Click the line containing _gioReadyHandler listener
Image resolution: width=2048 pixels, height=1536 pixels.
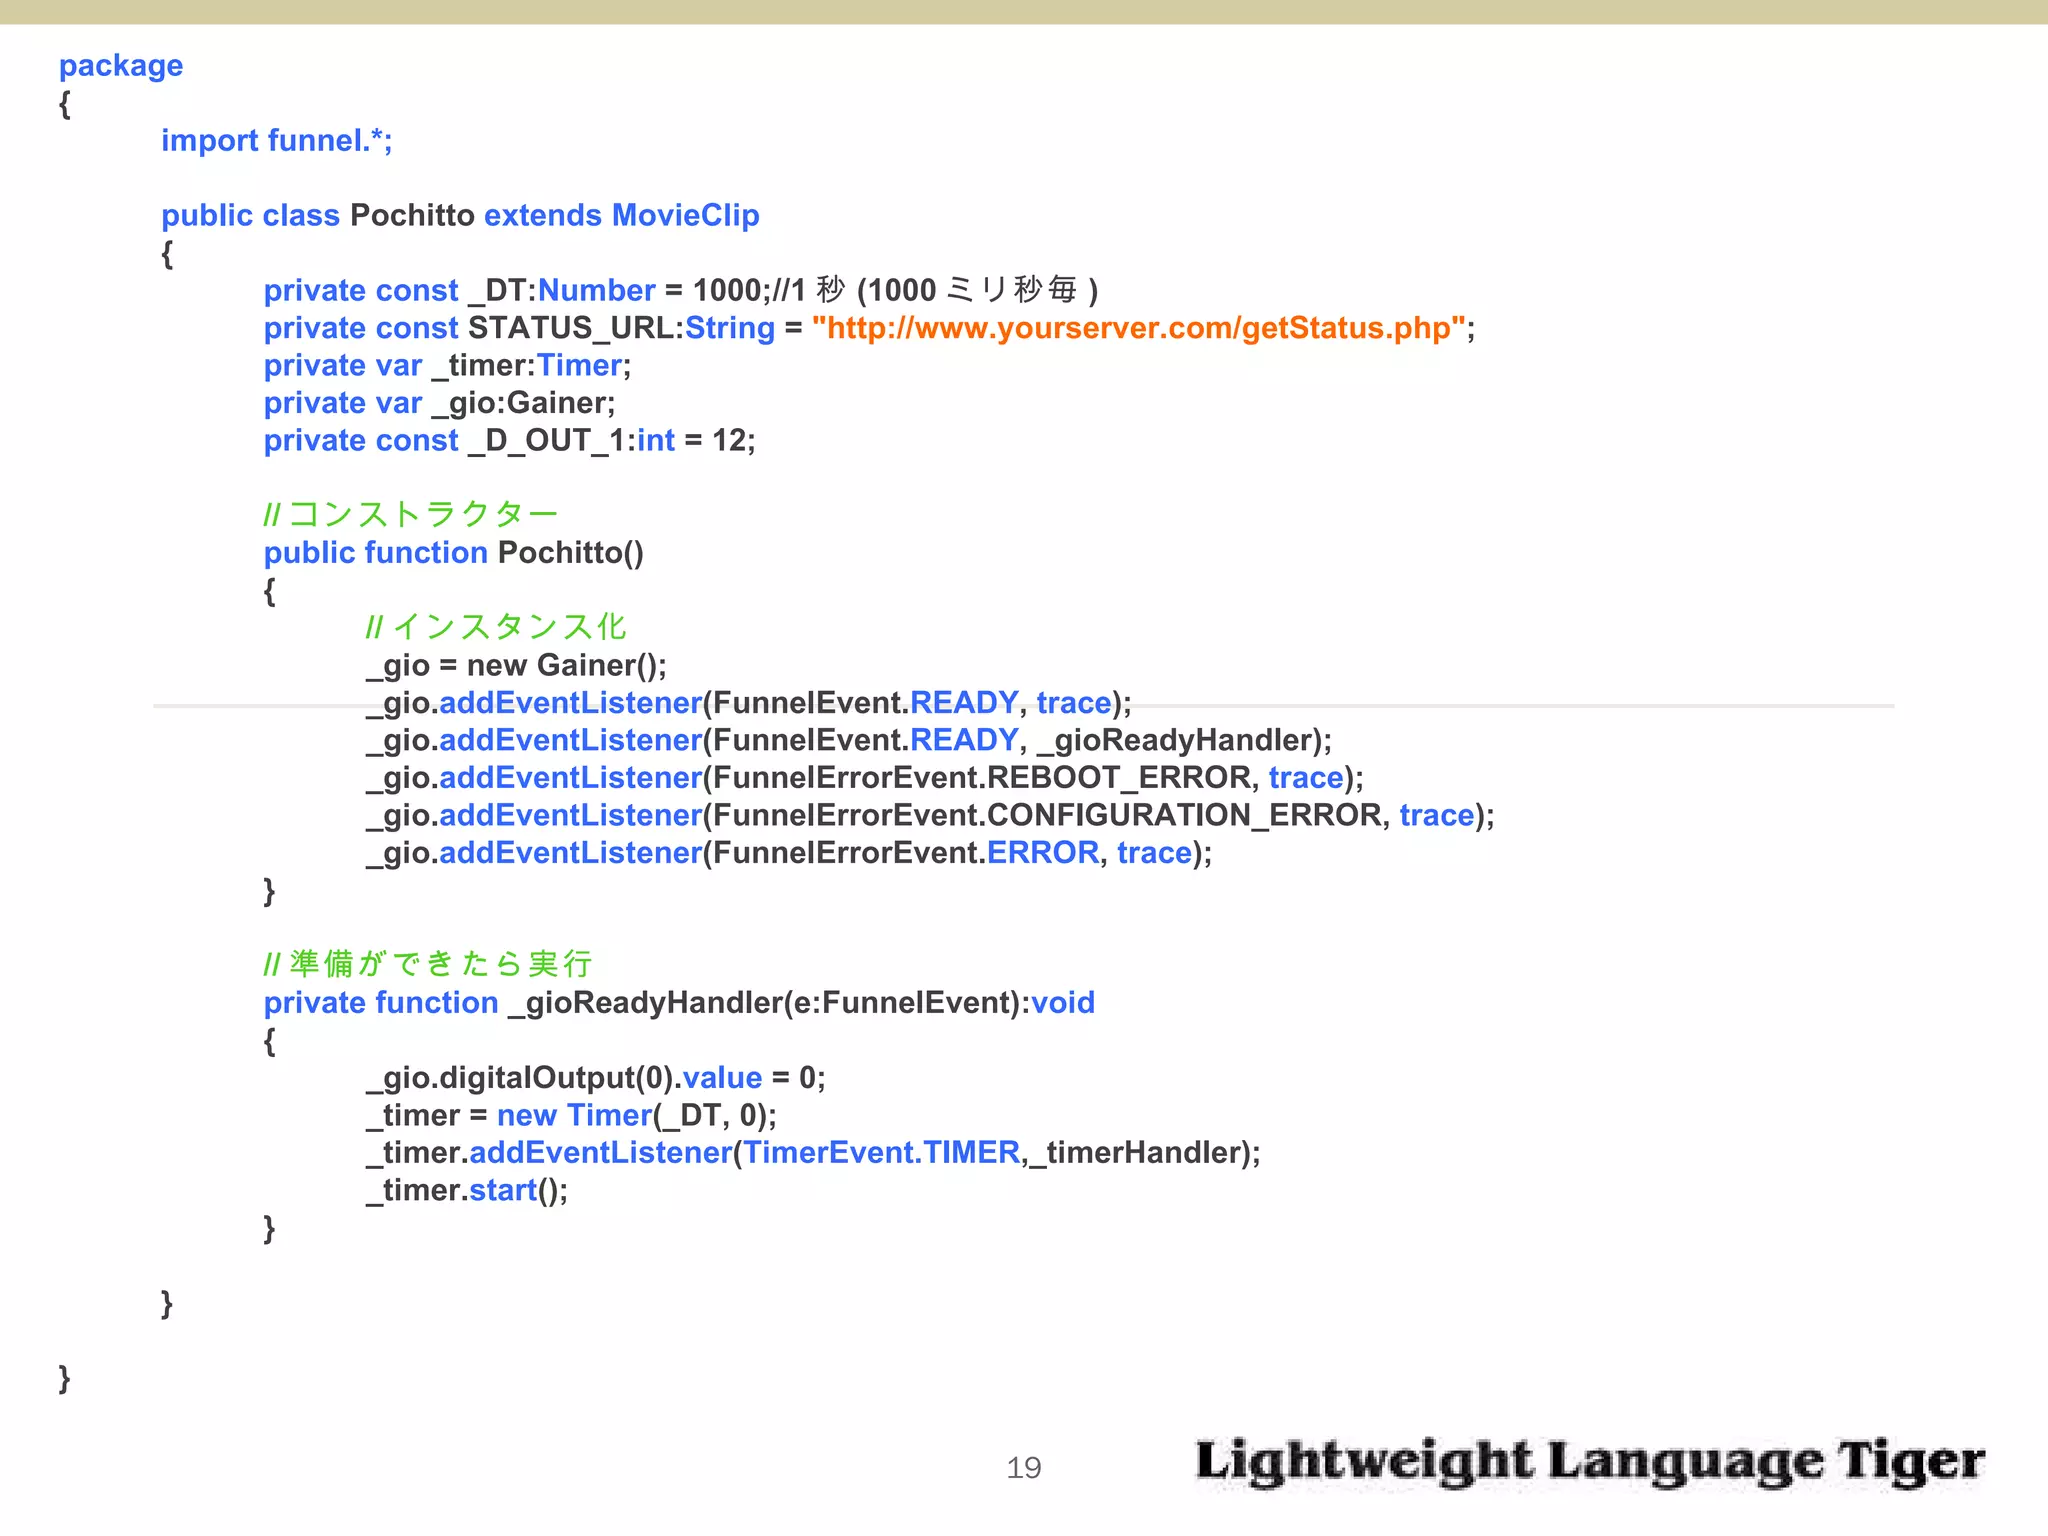click(x=849, y=741)
